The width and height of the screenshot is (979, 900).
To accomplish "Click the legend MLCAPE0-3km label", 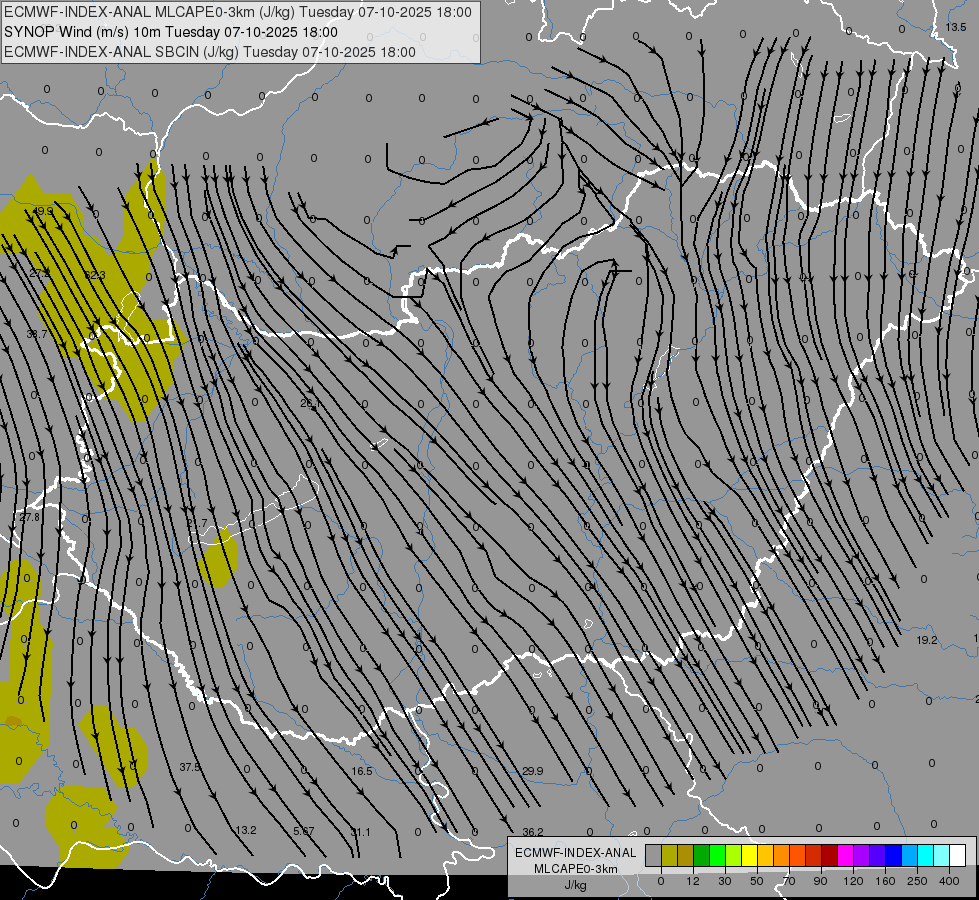I will click(575, 869).
